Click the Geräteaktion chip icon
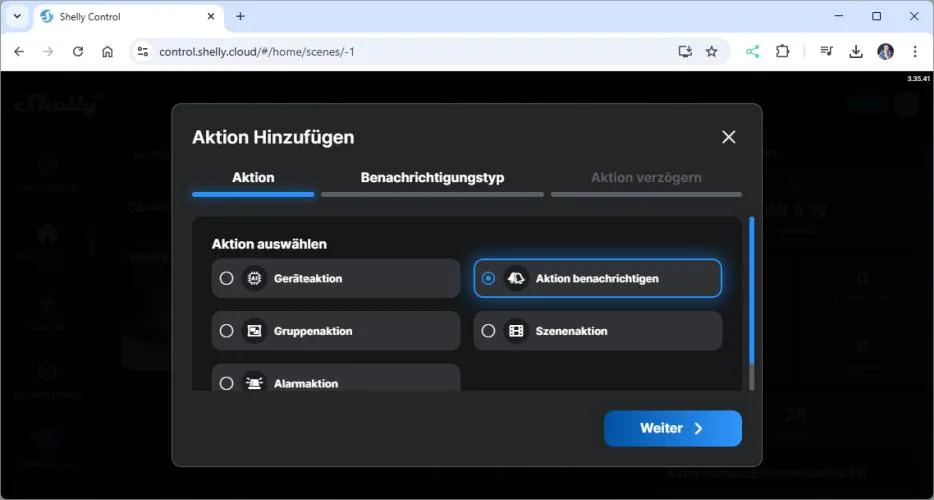 [254, 278]
